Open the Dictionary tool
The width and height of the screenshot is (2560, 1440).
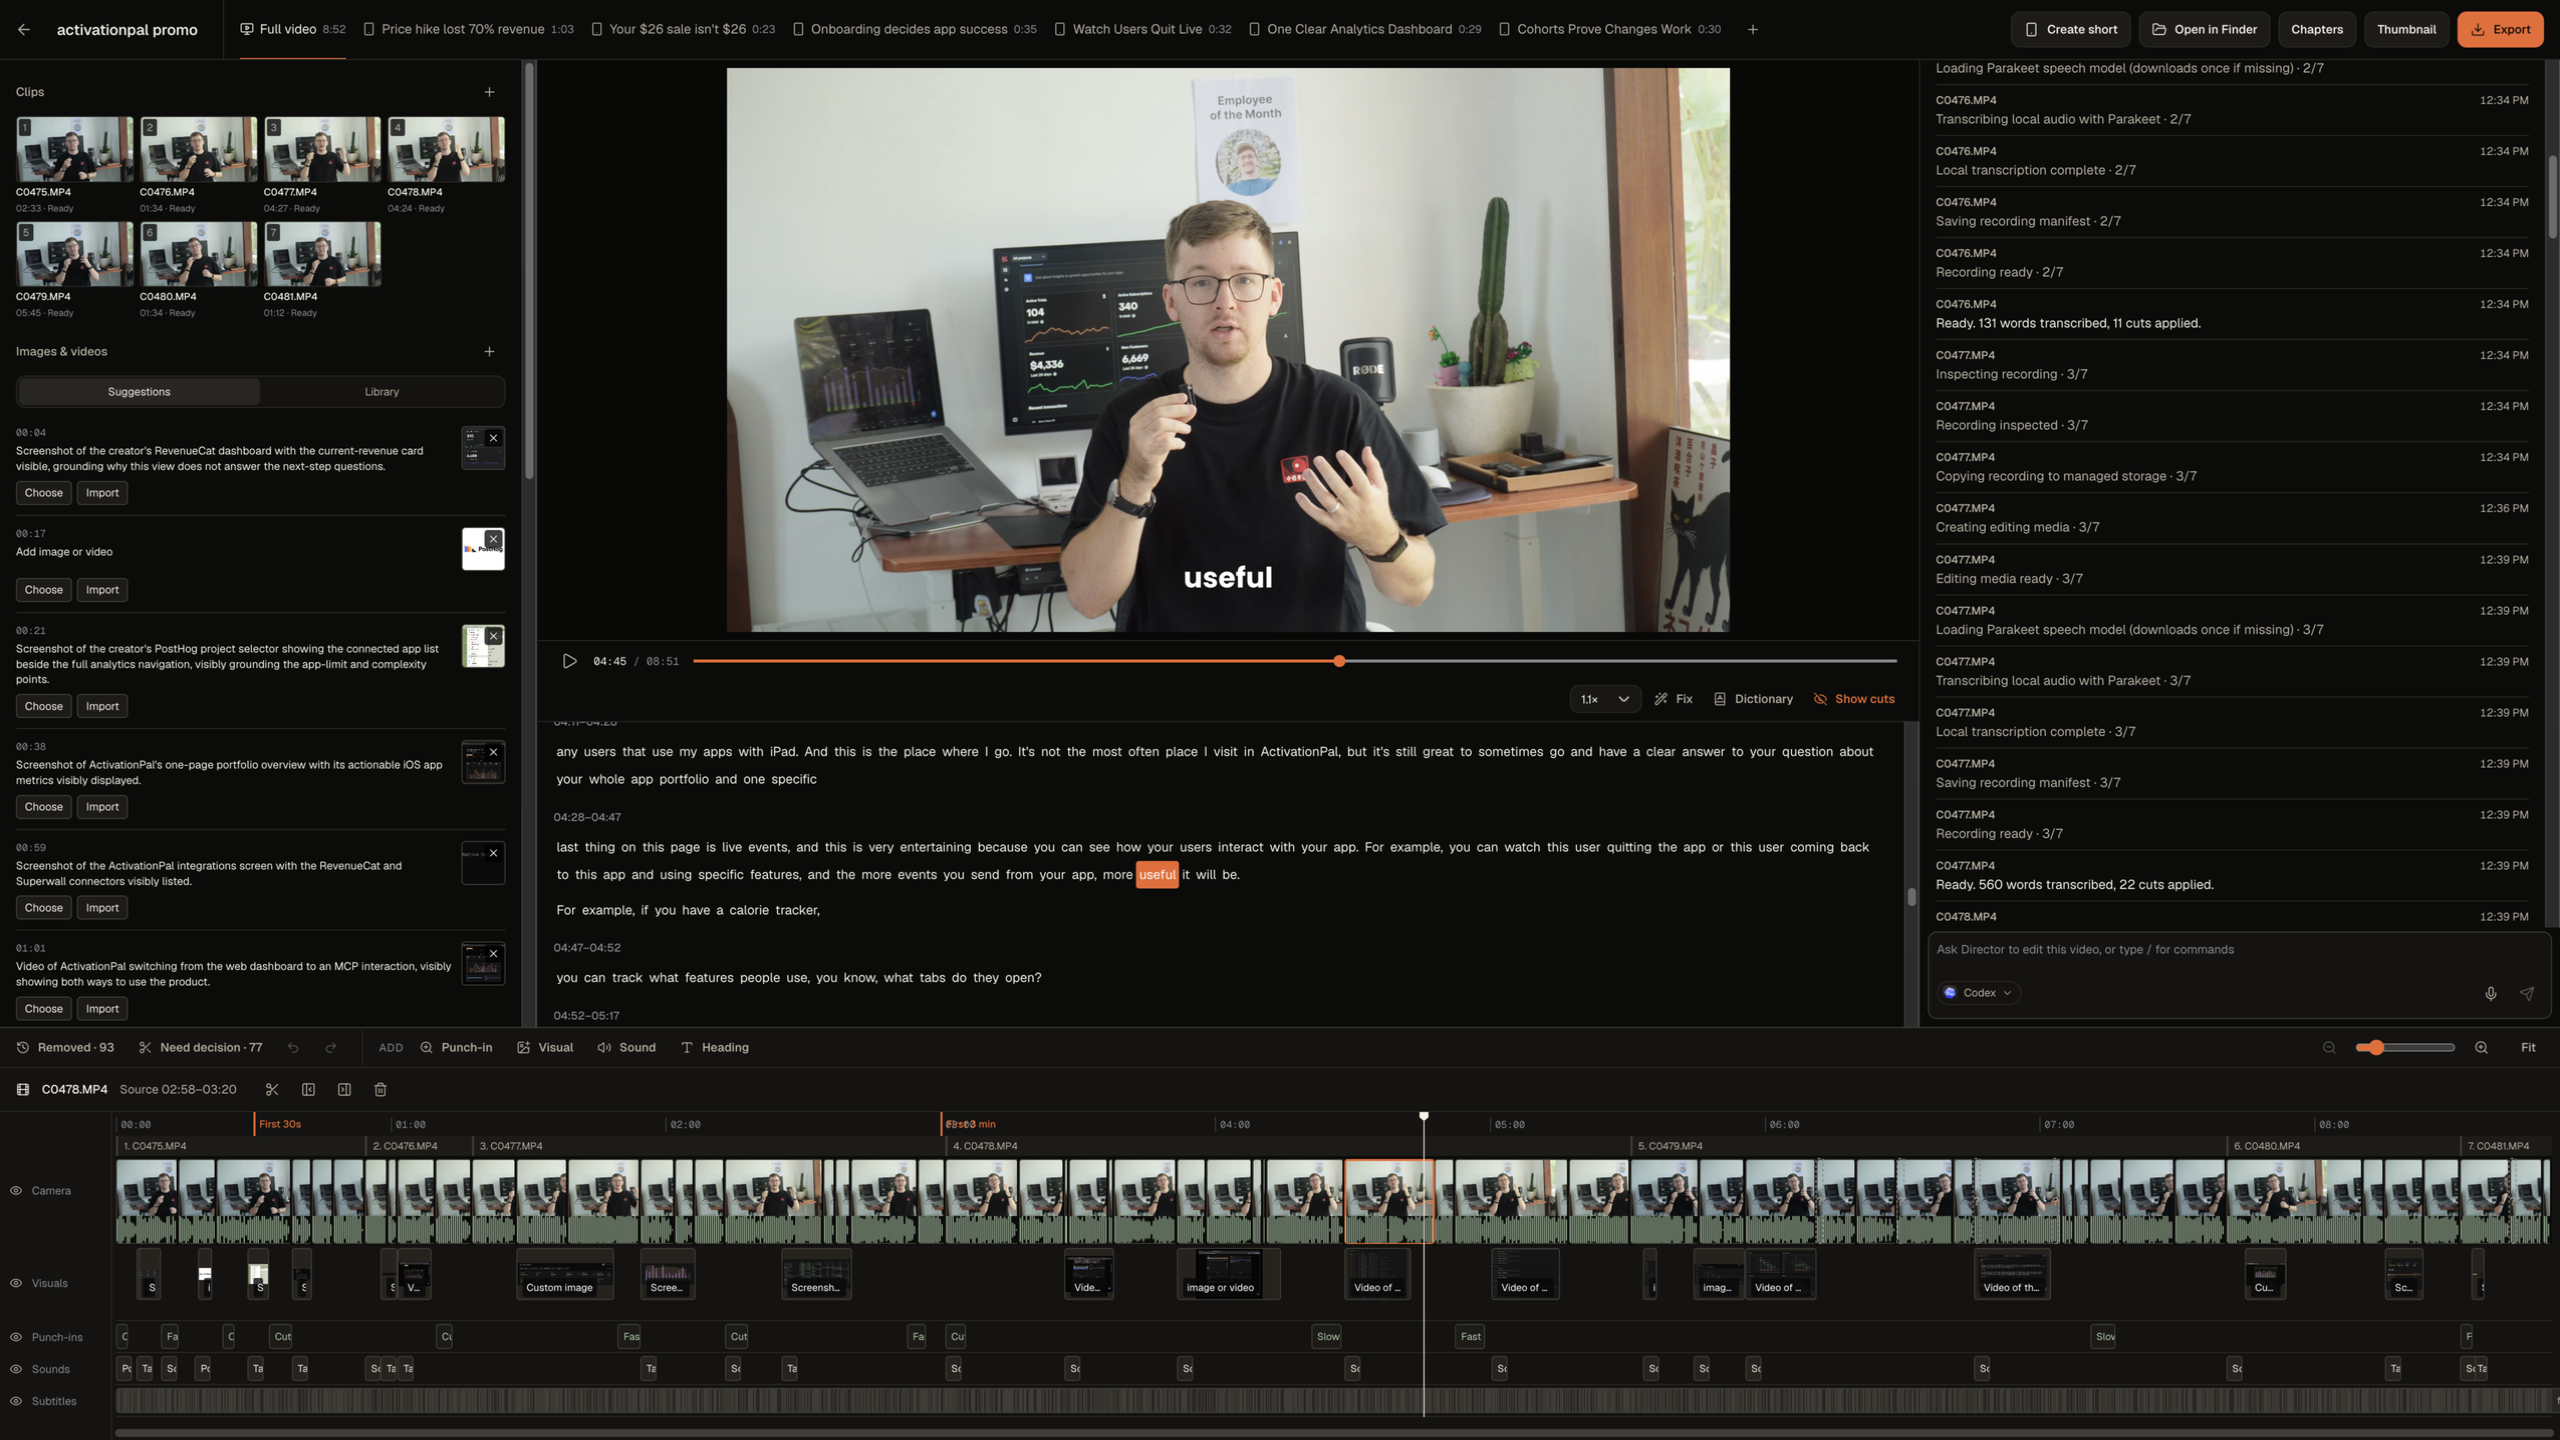(x=1753, y=699)
